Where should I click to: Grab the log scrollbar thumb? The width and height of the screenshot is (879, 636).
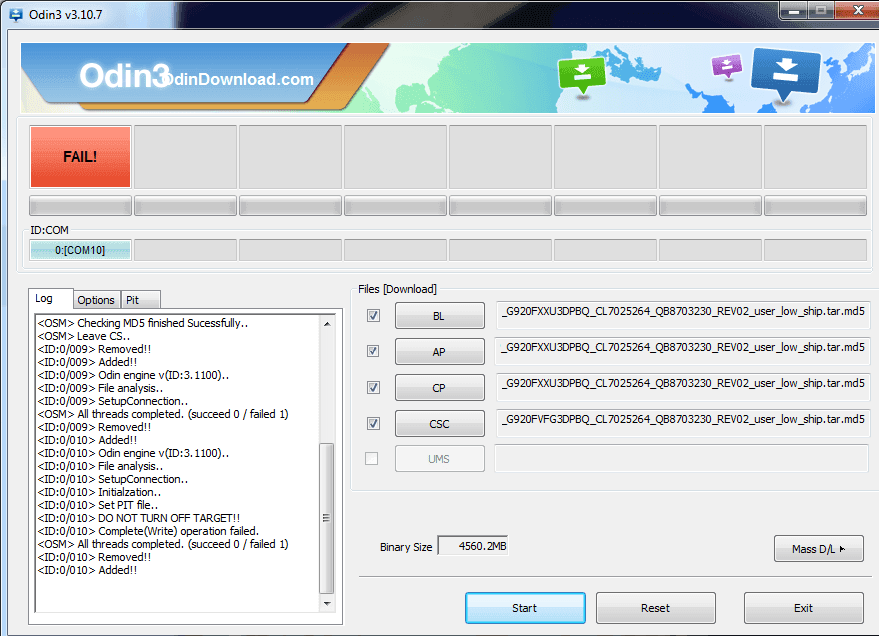(x=327, y=518)
